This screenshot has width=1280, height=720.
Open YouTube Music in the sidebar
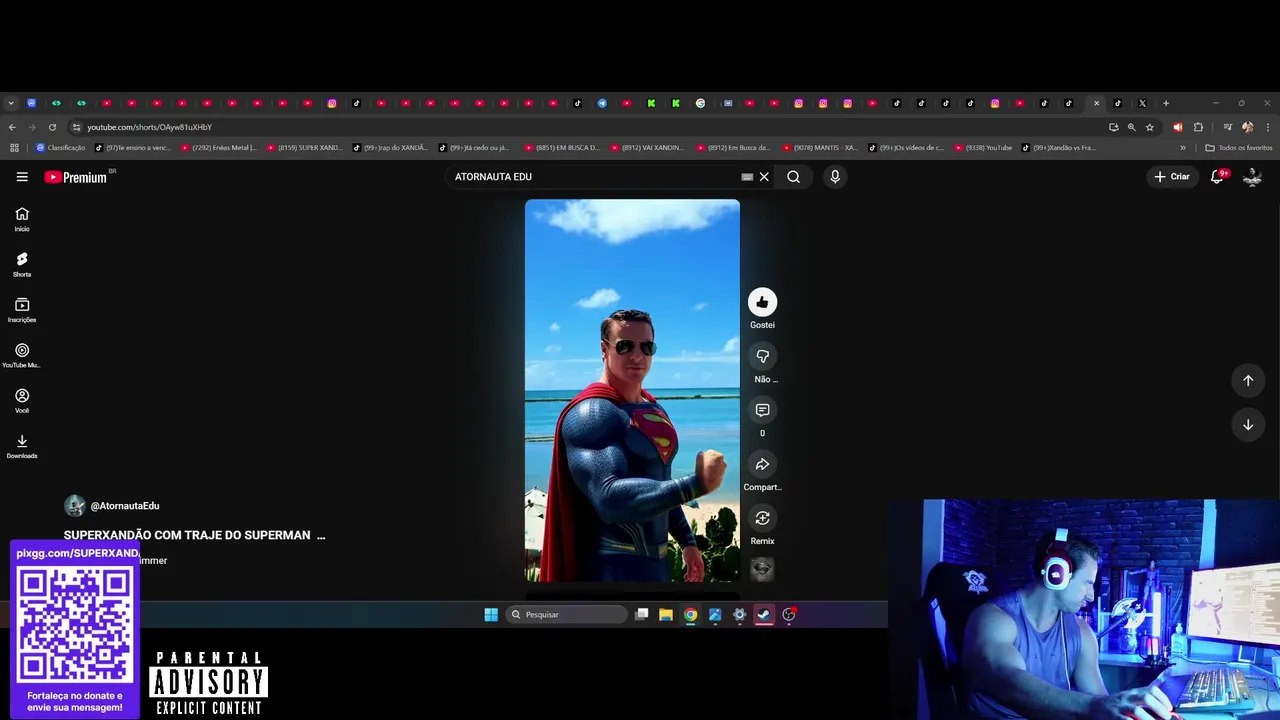pos(22,355)
